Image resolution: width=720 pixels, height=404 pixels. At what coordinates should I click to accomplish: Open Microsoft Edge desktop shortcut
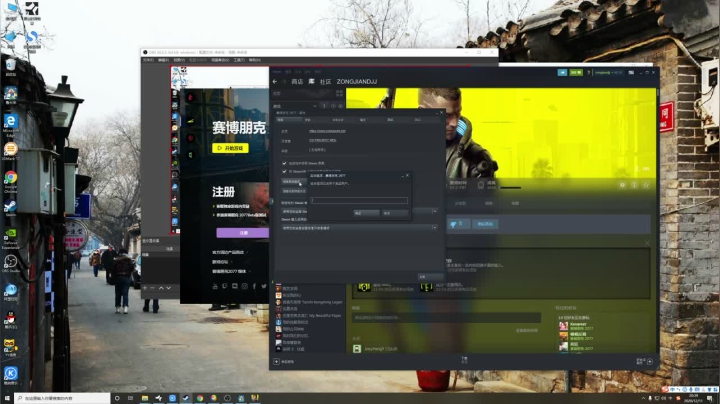tap(11, 125)
